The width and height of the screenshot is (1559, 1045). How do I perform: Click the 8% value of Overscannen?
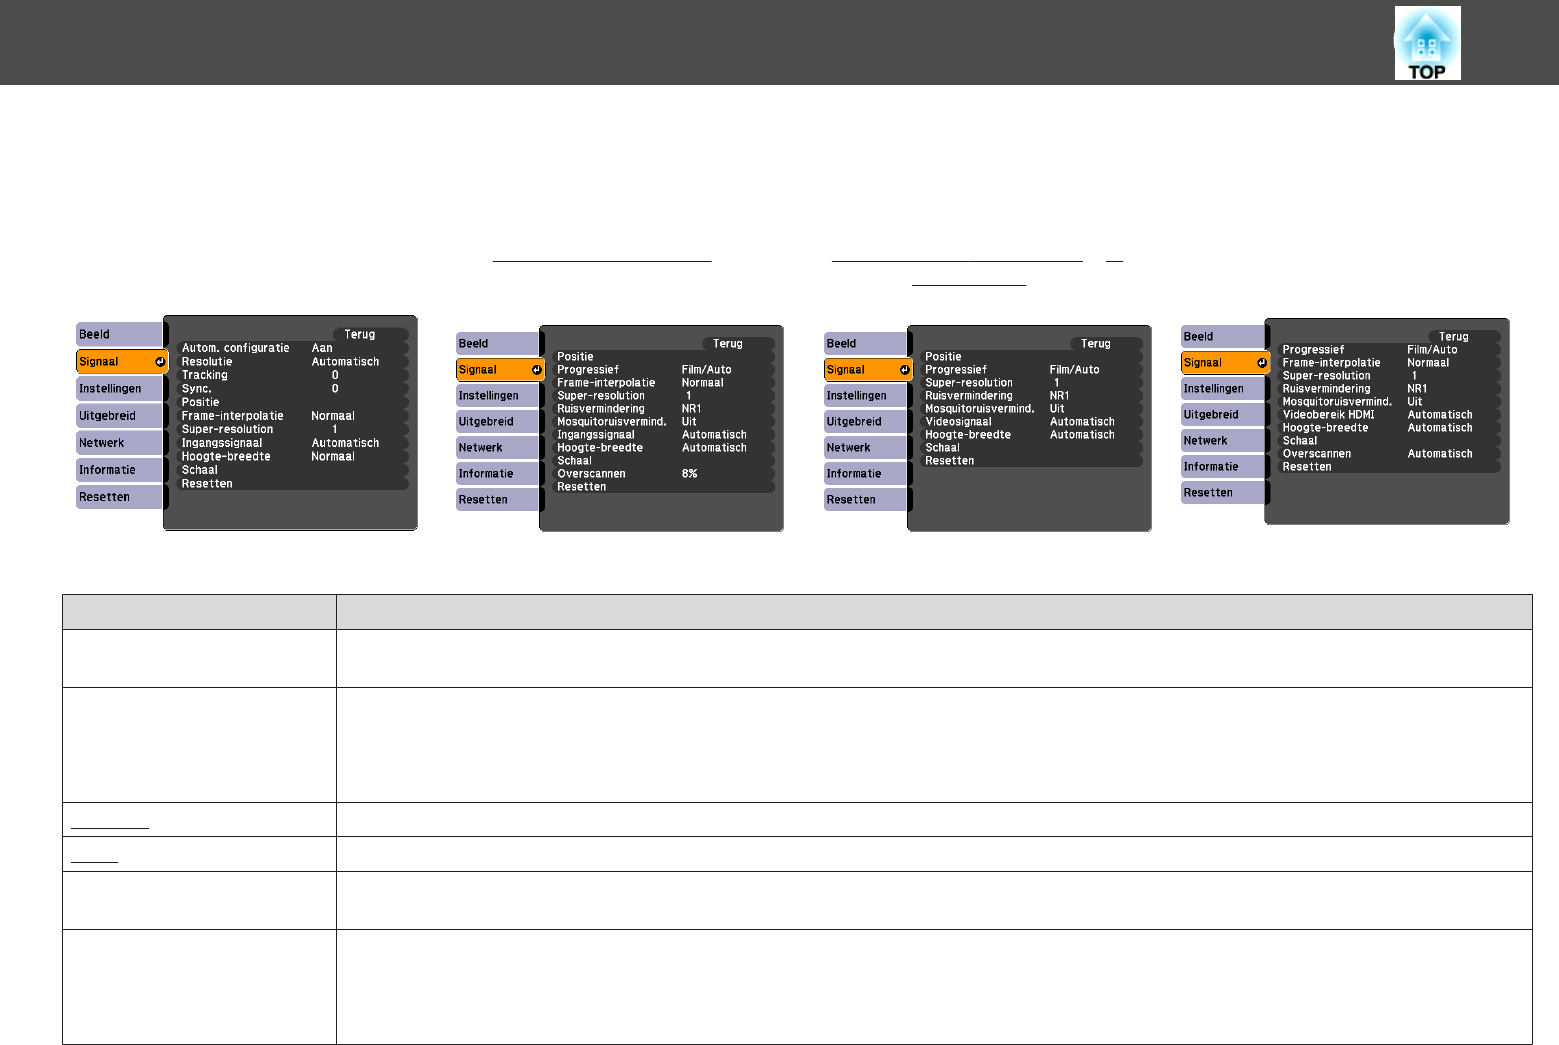(690, 474)
